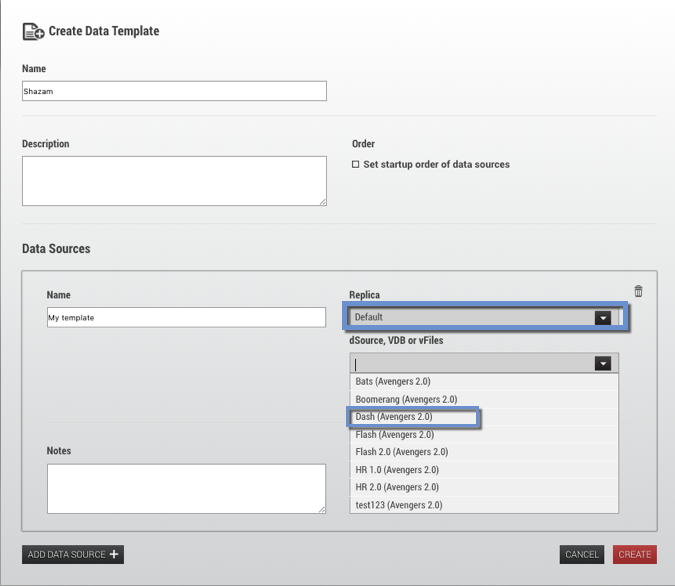Image resolution: width=675 pixels, height=586 pixels.
Task: Pick Flash (Avengers 2.0) entry
Action: (x=395, y=435)
